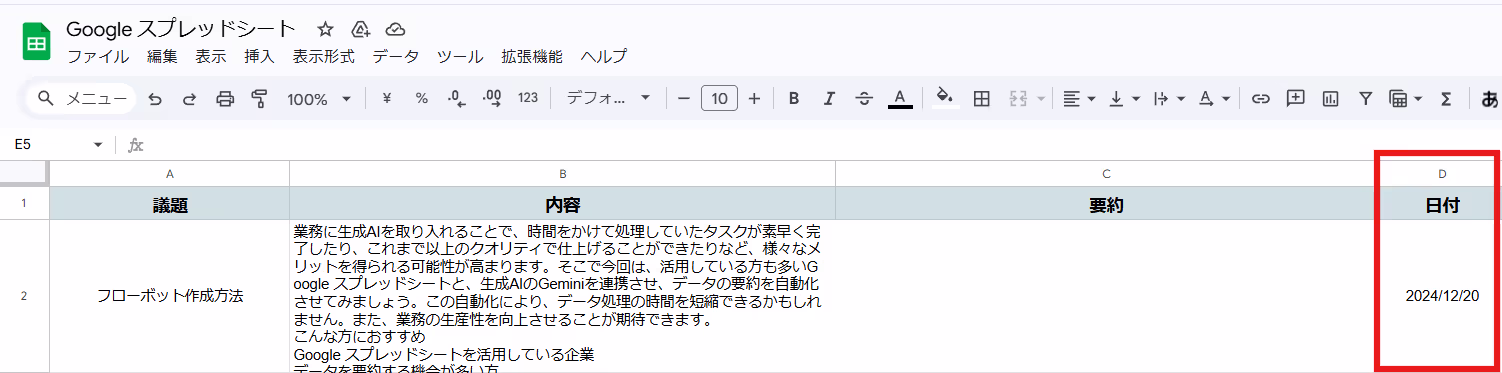Open the fill color picker
The height and width of the screenshot is (373, 1502).
click(944, 98)
